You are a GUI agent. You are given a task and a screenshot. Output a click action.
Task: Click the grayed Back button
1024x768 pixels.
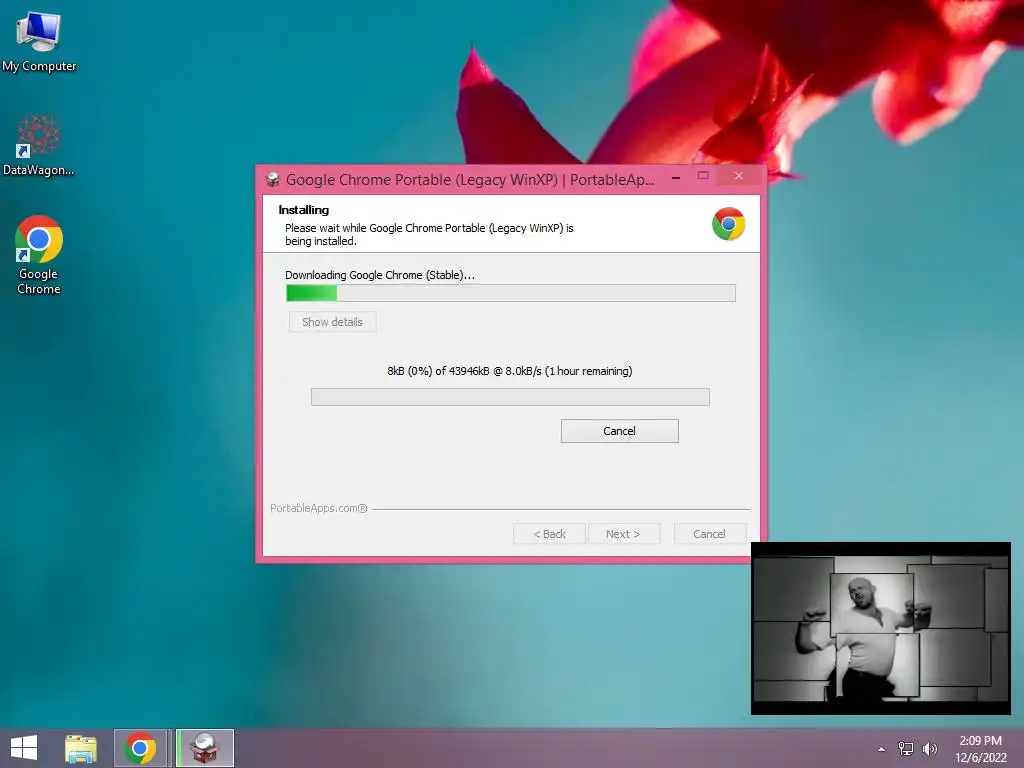(549, 534)
